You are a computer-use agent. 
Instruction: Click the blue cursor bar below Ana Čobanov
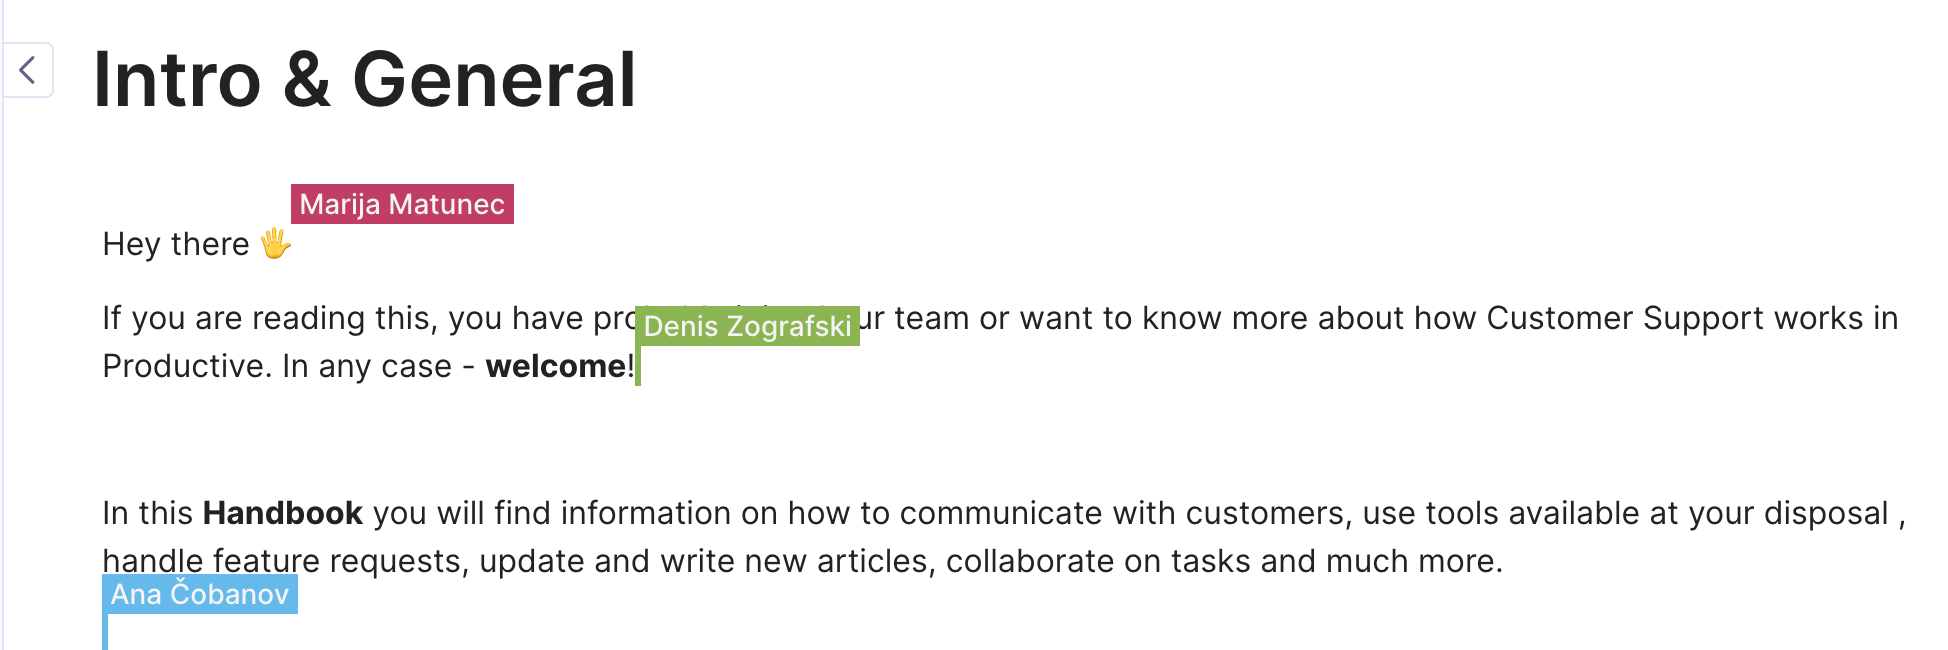(x=105, y=631)
